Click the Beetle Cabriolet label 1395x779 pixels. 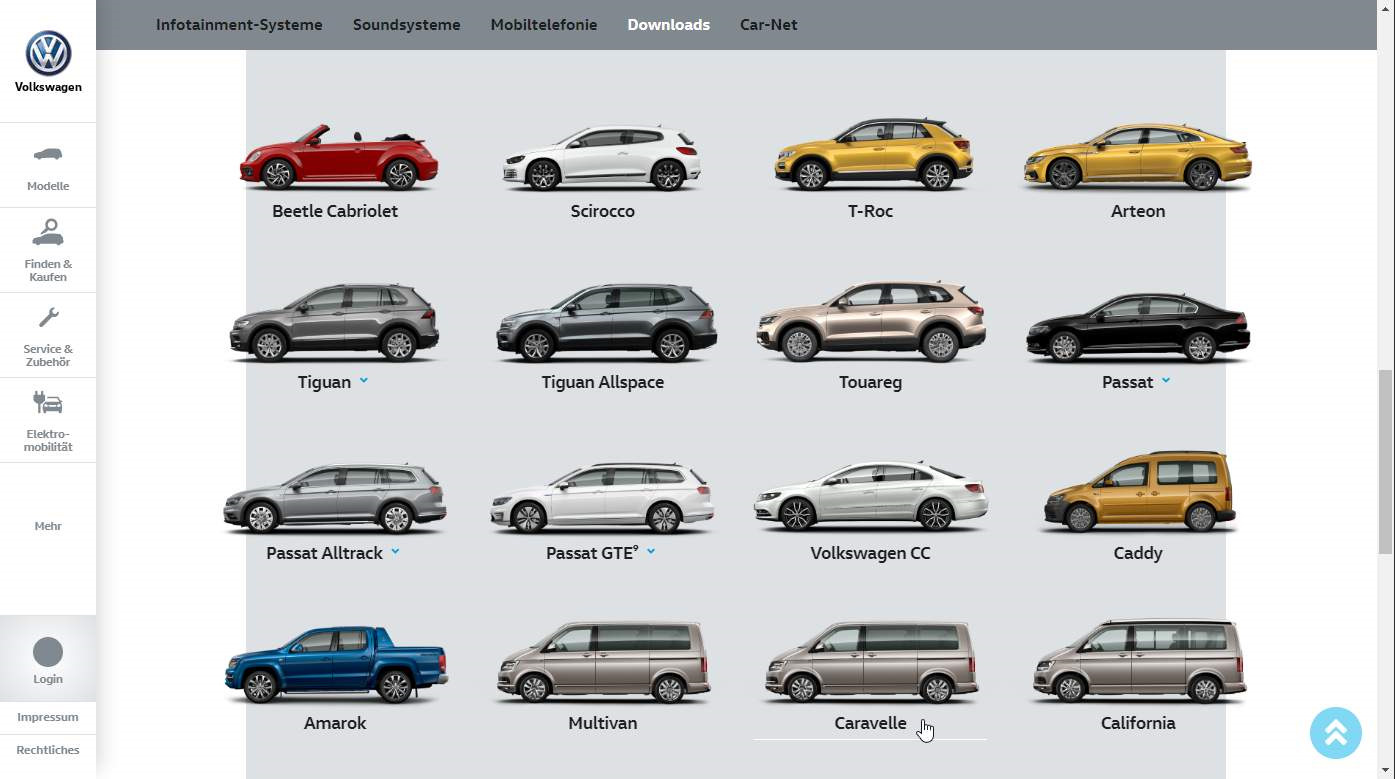pos(335,211)
